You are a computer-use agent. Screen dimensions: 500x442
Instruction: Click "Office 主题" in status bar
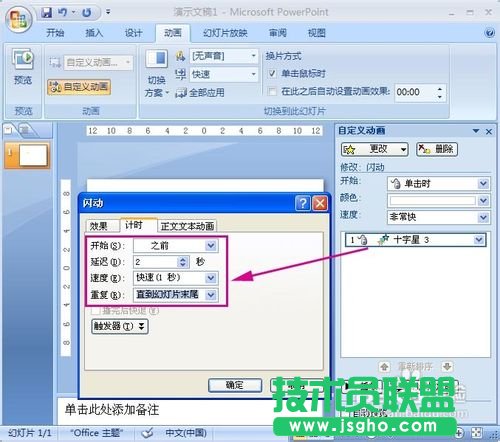(96, 433)
